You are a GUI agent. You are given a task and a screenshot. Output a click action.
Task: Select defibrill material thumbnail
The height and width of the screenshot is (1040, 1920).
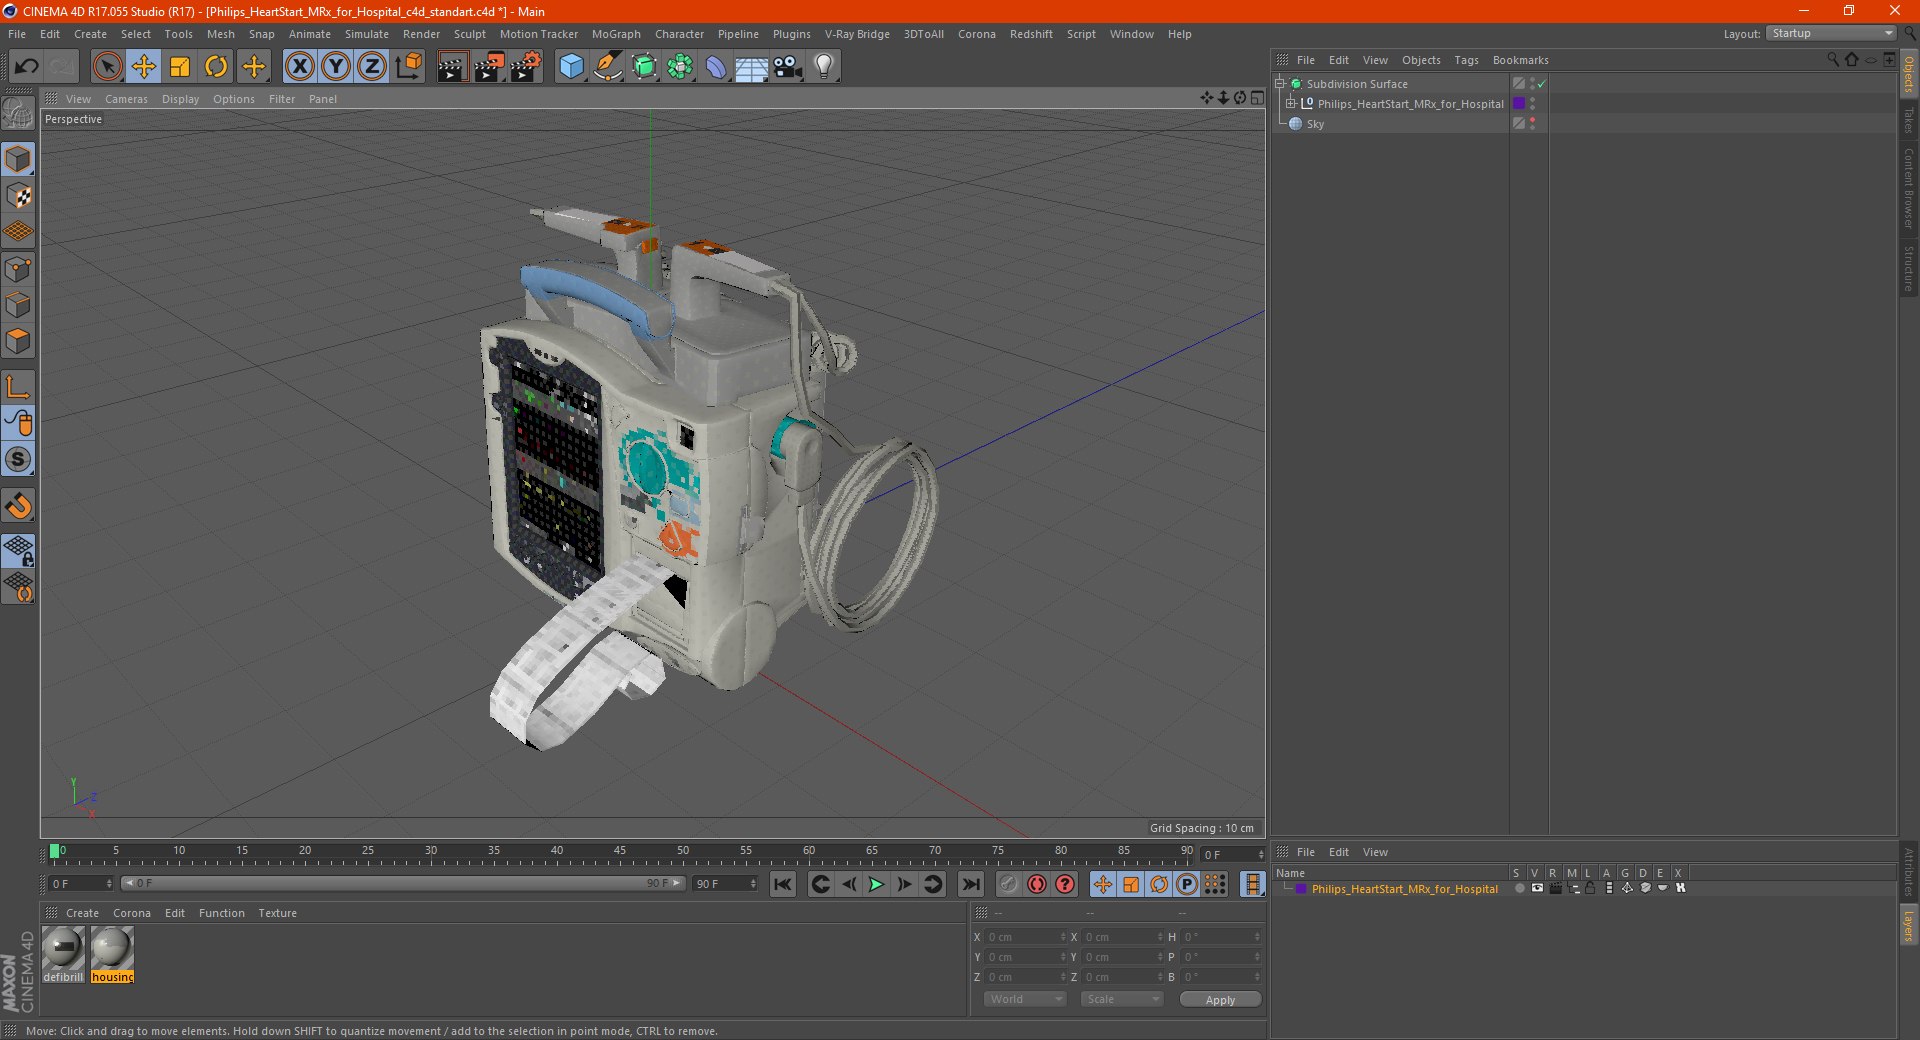pos(63,954)
